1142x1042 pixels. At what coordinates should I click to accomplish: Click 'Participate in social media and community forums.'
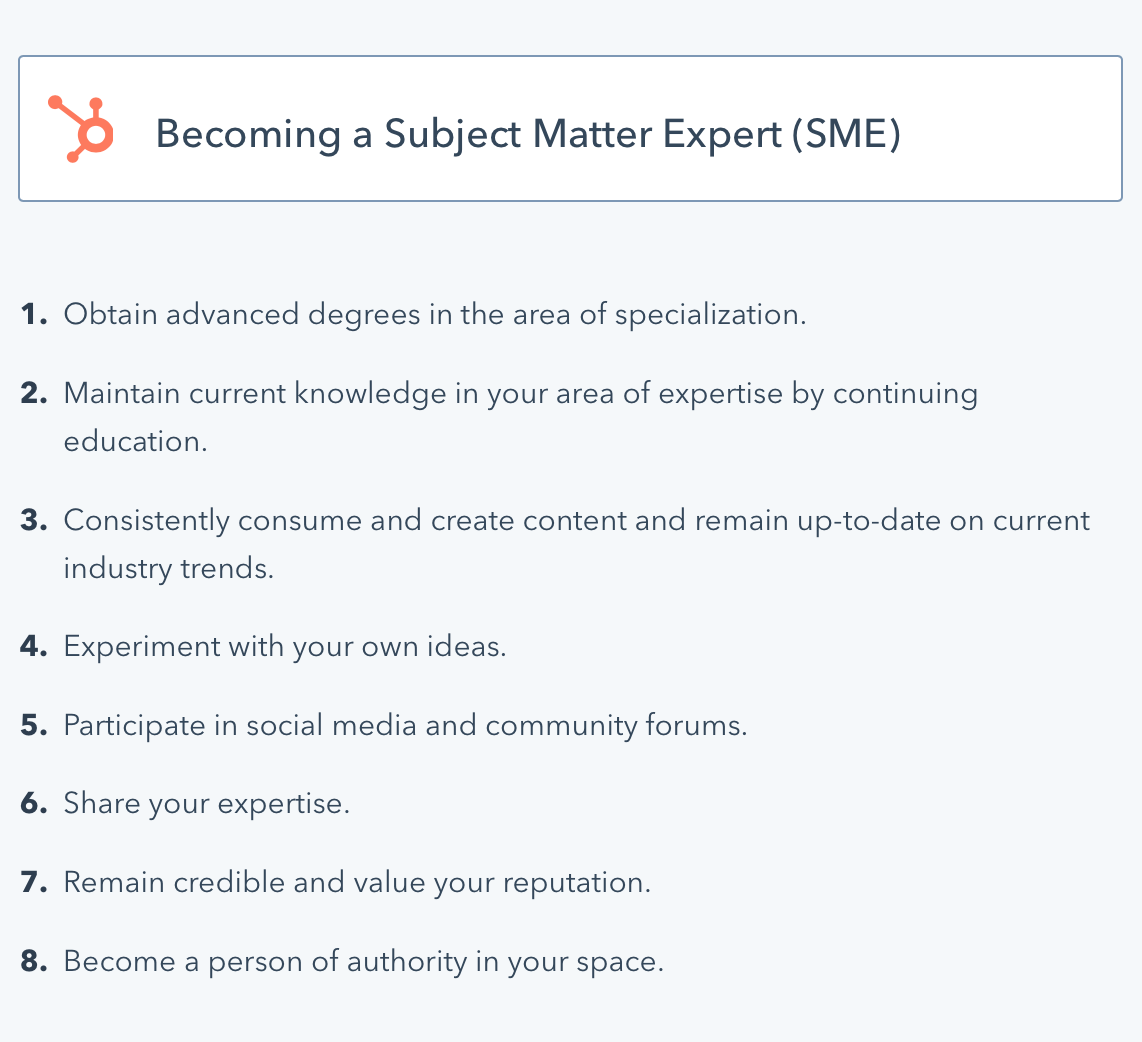406,726
